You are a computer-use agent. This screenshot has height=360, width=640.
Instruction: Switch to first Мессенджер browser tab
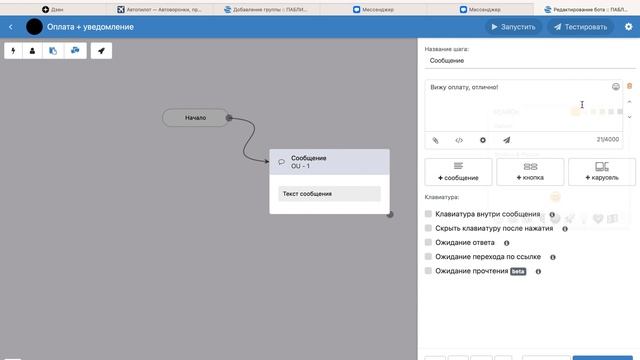pos(373,9)
